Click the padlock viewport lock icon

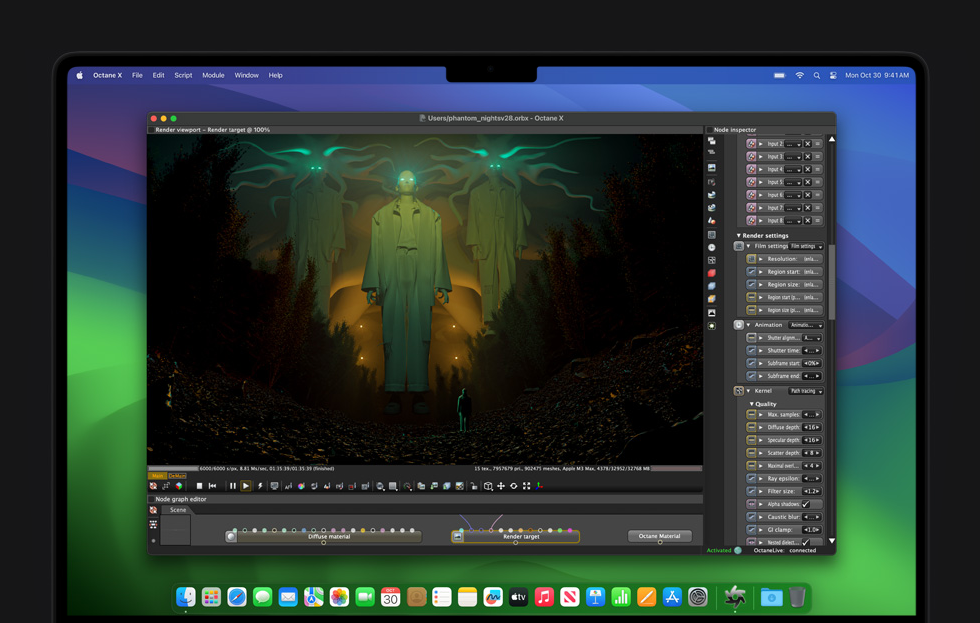[x=474, y=486]
